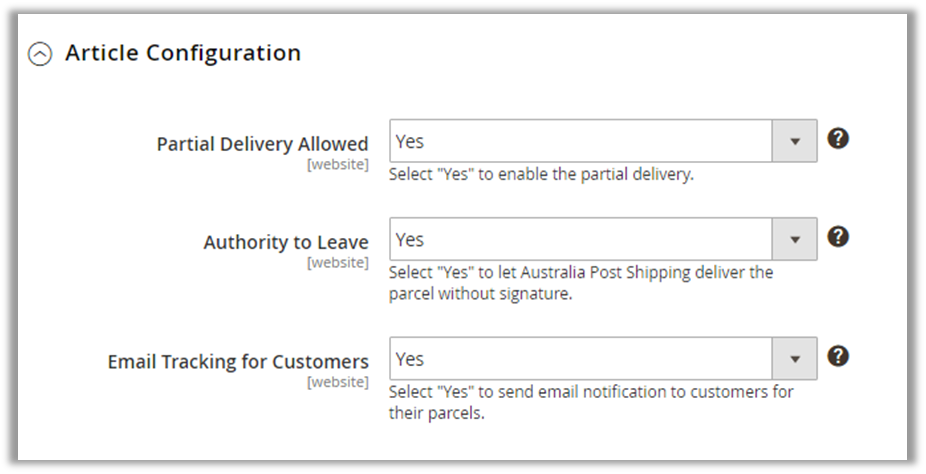Click the Authority to Leave field label

pyautogui.click(x=286, y=242)
